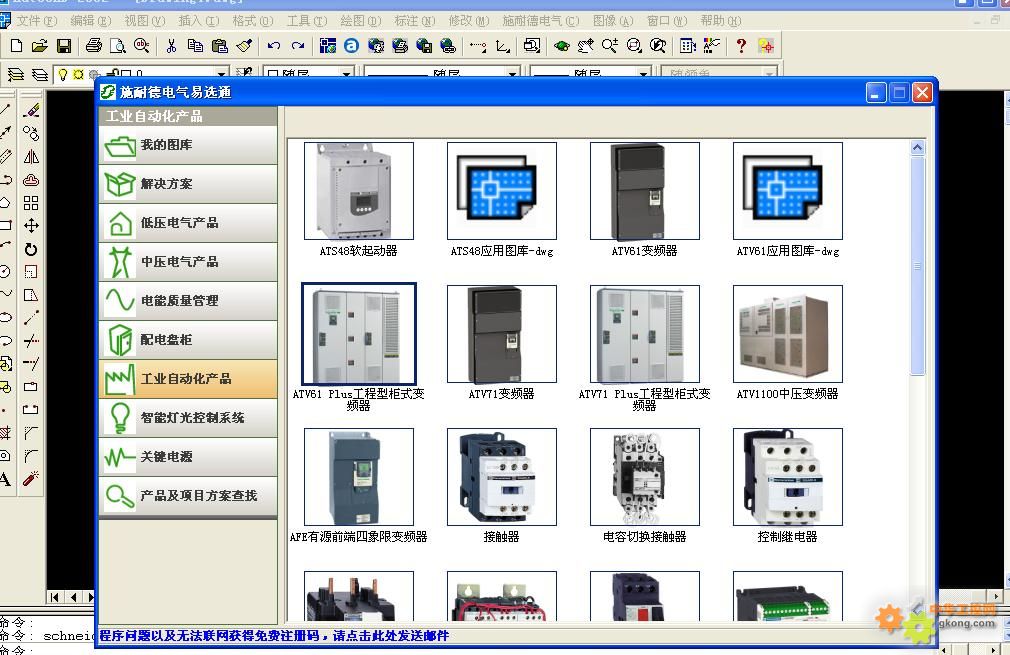Image resolution: width=1010 pixels, height=655 pixels.
Task: Open 关键电源 category
Action: pyautogui.click(x=188, y=457)
